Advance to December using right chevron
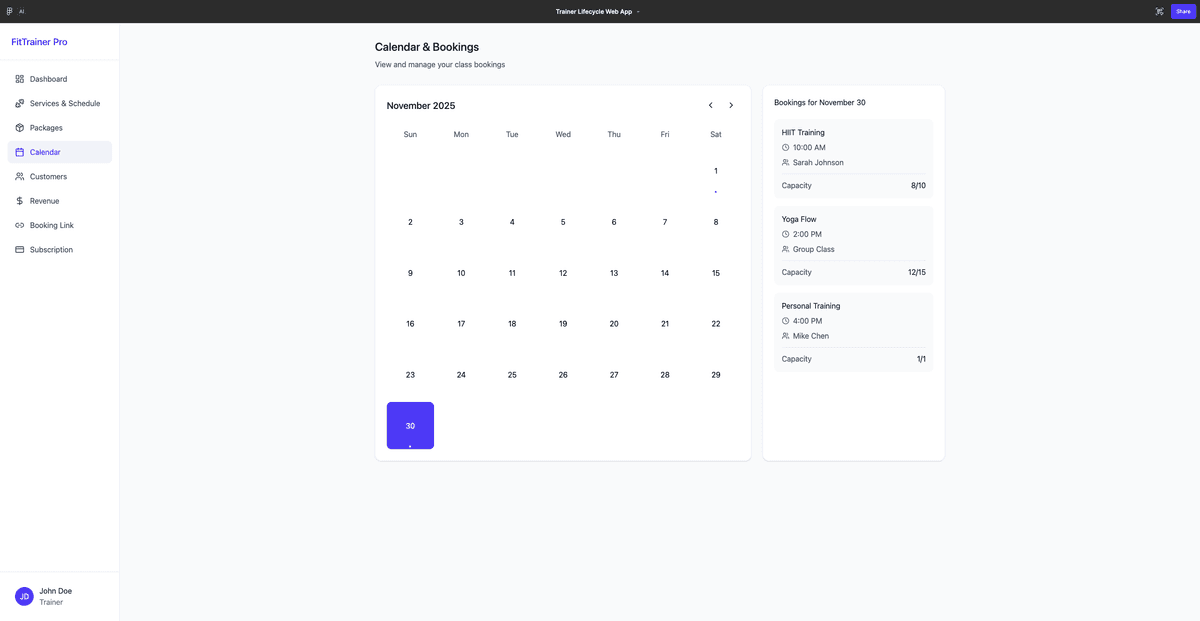1200x621 pixels. (x=731, y=104)
